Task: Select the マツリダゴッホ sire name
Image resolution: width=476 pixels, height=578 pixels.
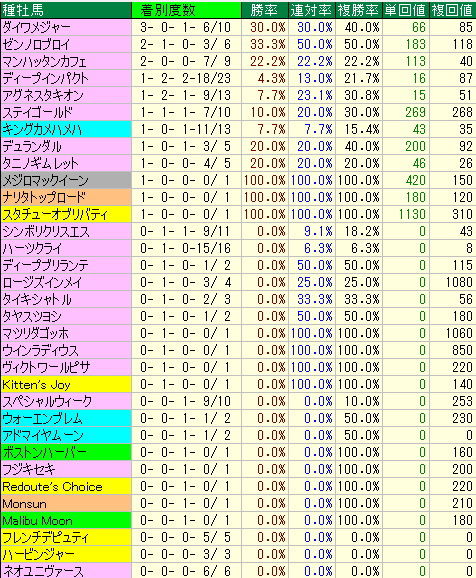Action: (36, 333)
